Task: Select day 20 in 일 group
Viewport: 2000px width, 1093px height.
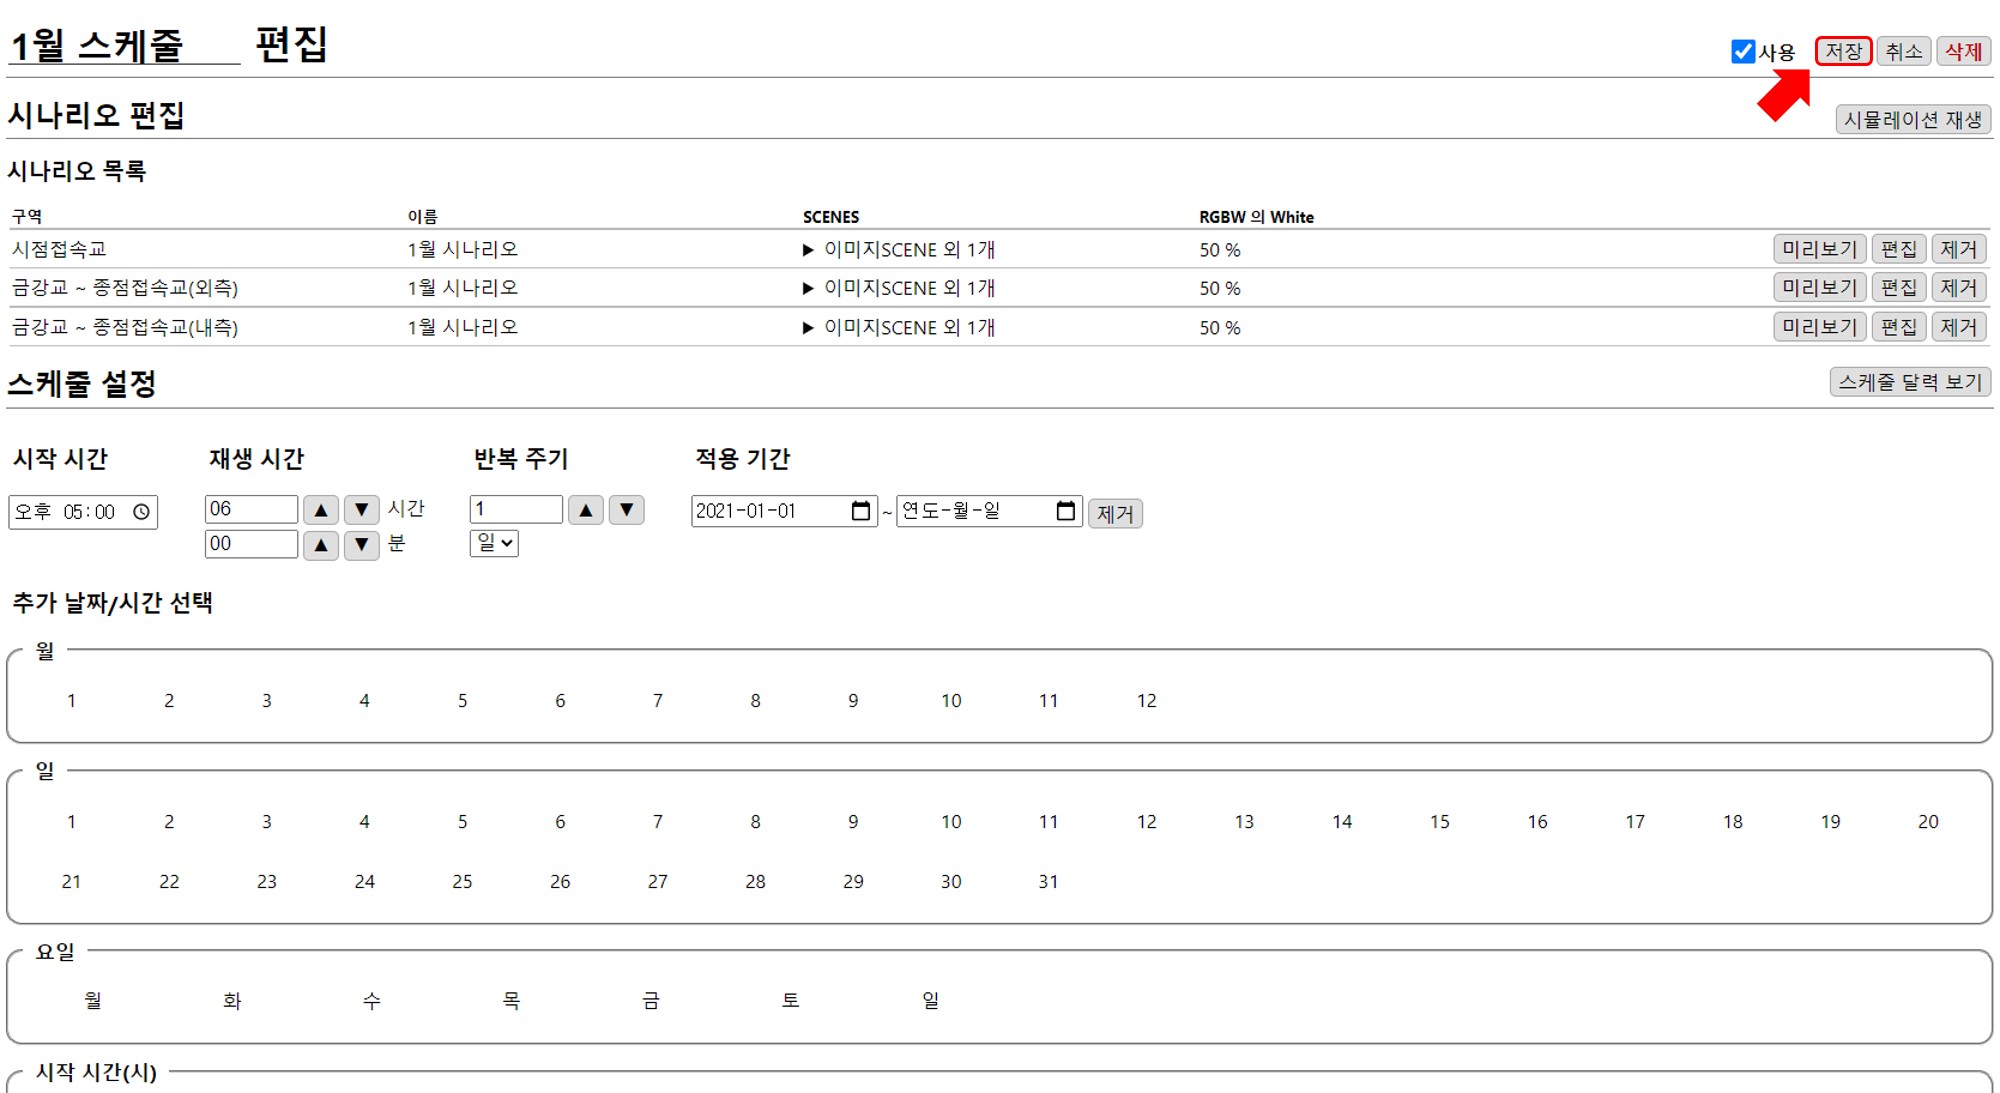Action: tap(1928, 822)
